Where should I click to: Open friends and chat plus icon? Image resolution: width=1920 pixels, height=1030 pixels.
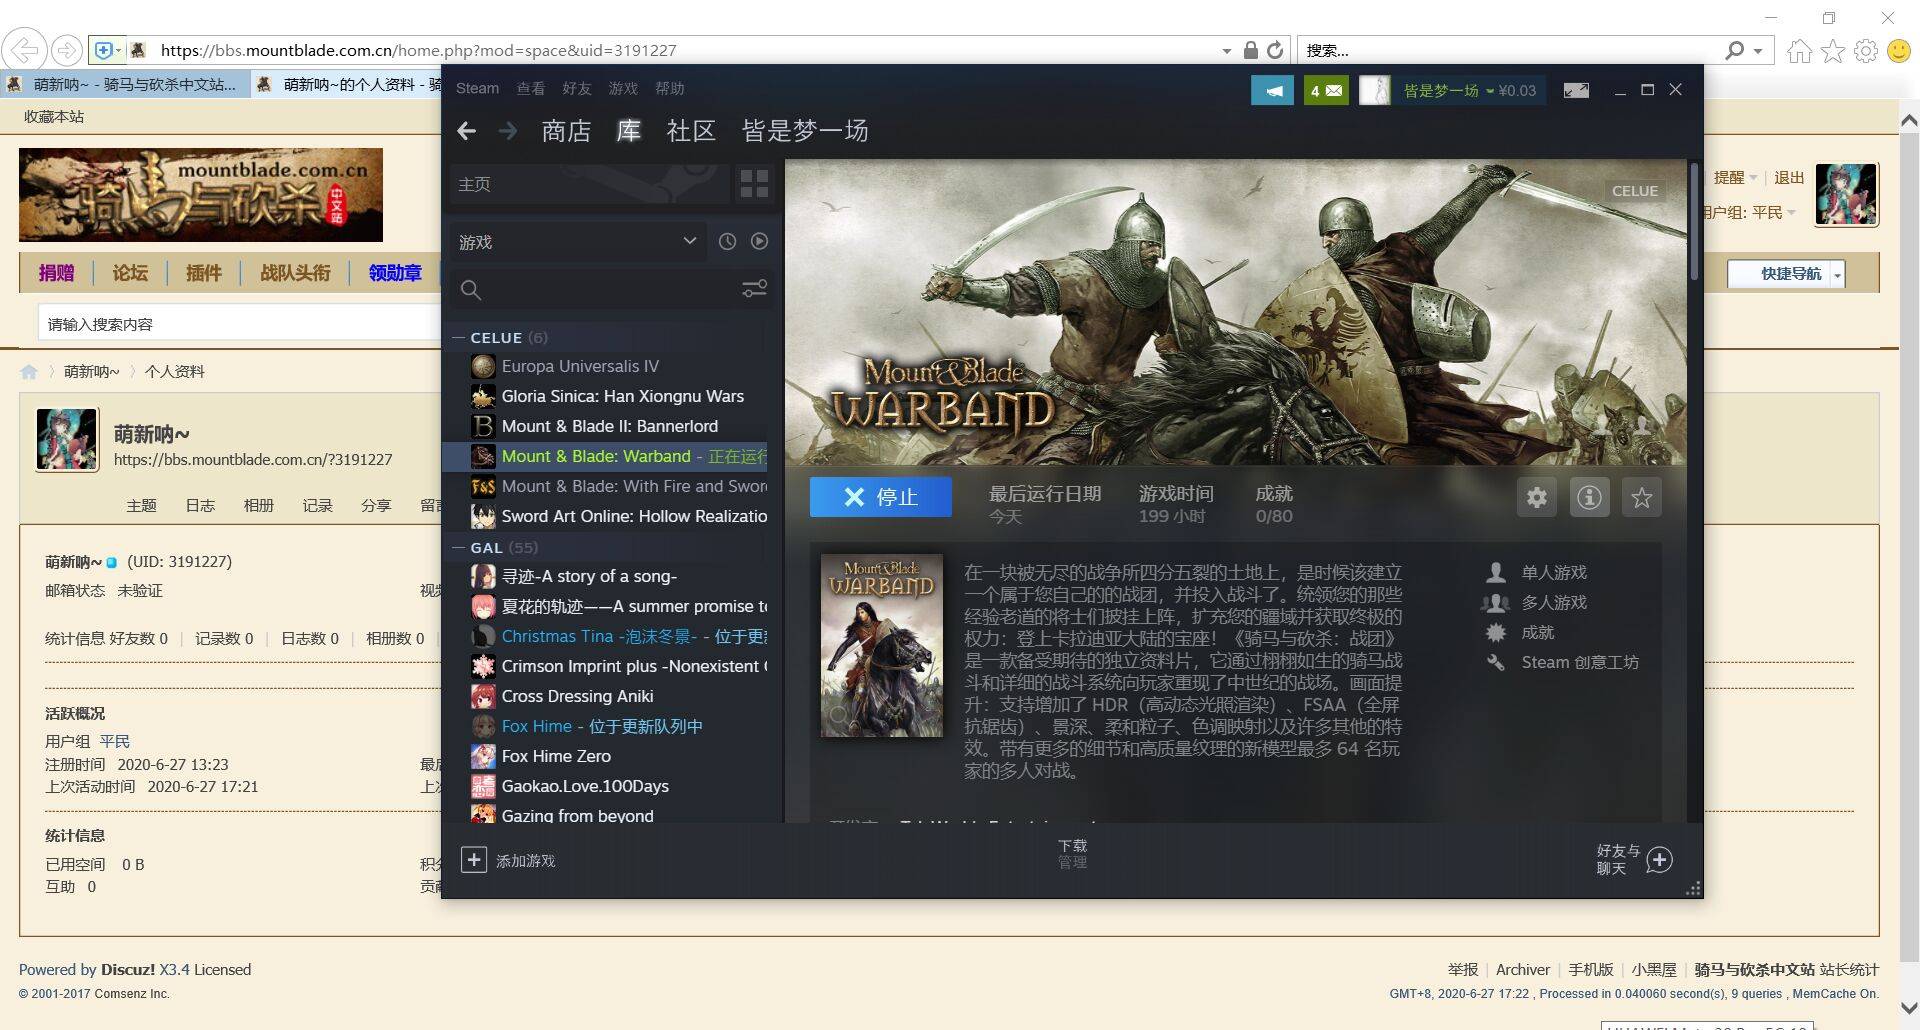click(1660, 859)
